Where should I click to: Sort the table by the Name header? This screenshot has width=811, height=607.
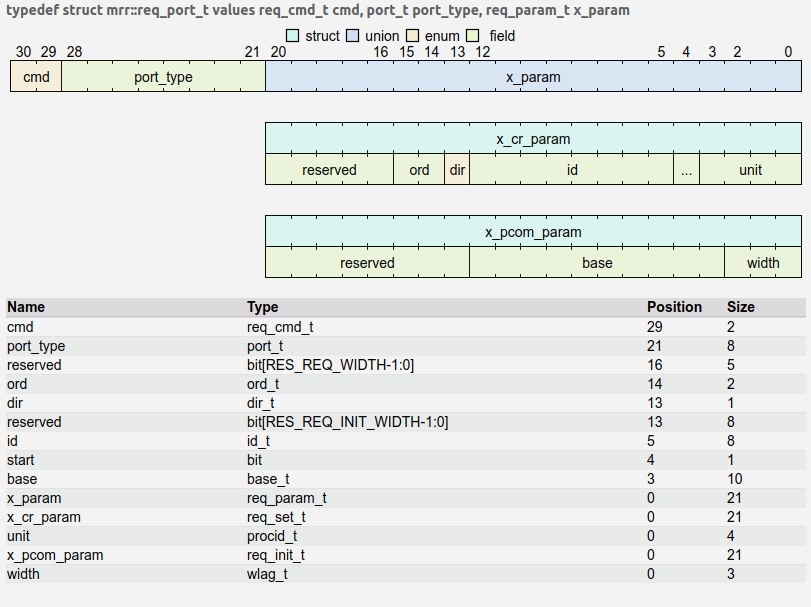[23, 307]
